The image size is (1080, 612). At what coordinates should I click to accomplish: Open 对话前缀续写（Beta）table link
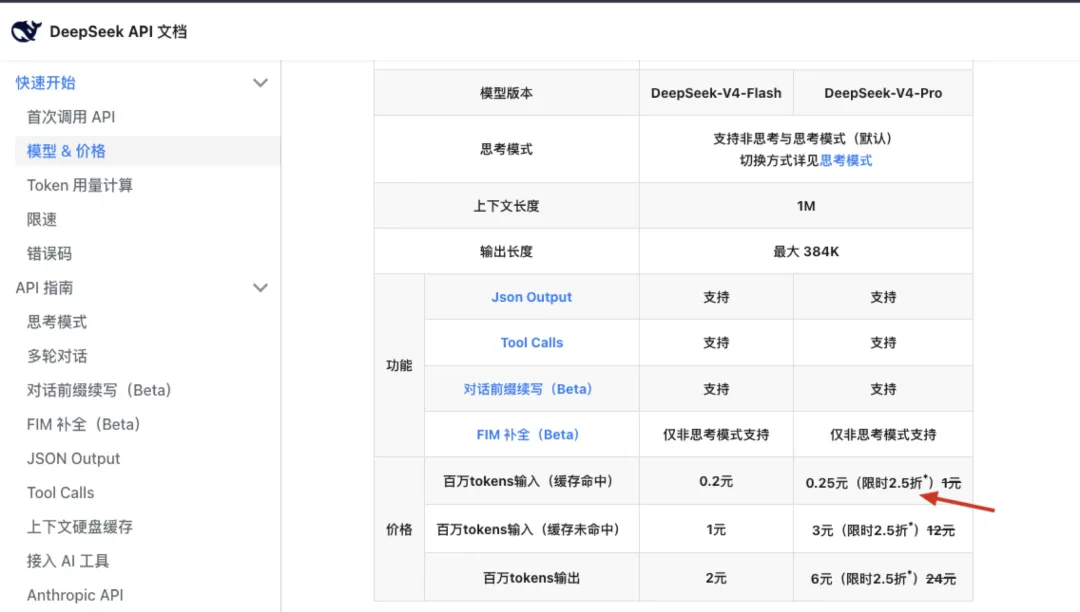tap(528, 389)
